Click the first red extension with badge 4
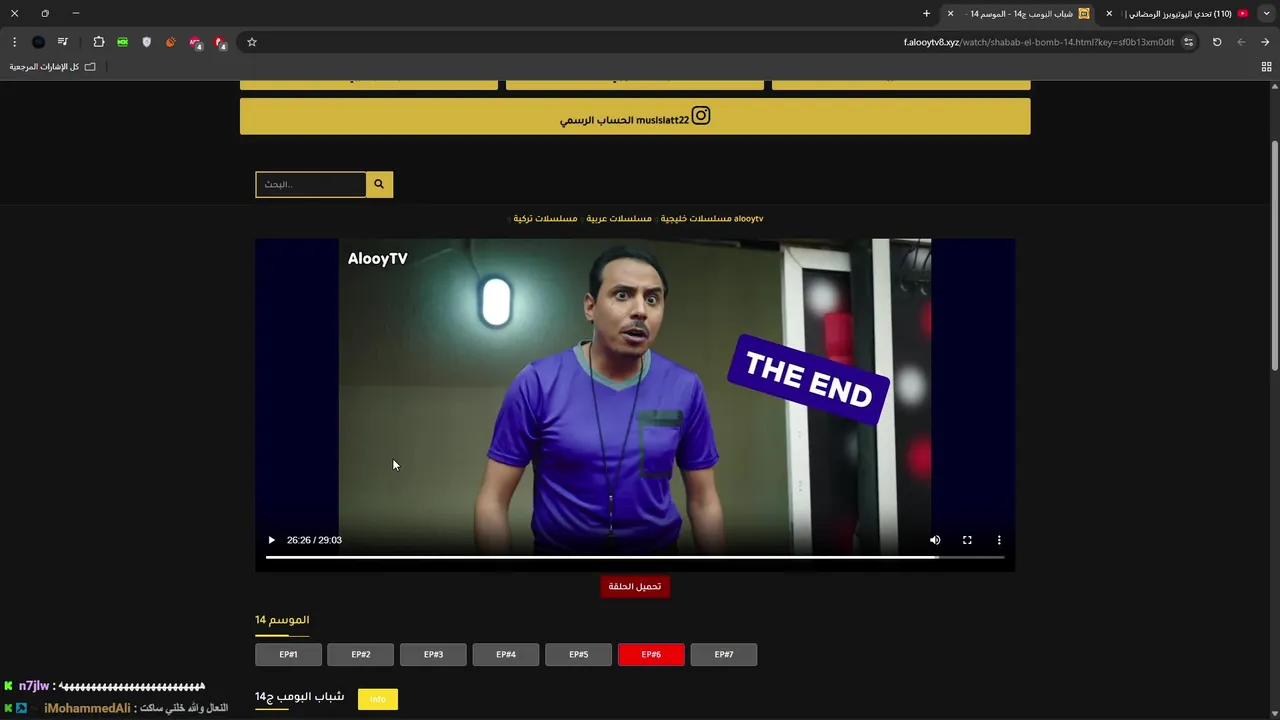1280x720 pixels. tap(196, 43)
